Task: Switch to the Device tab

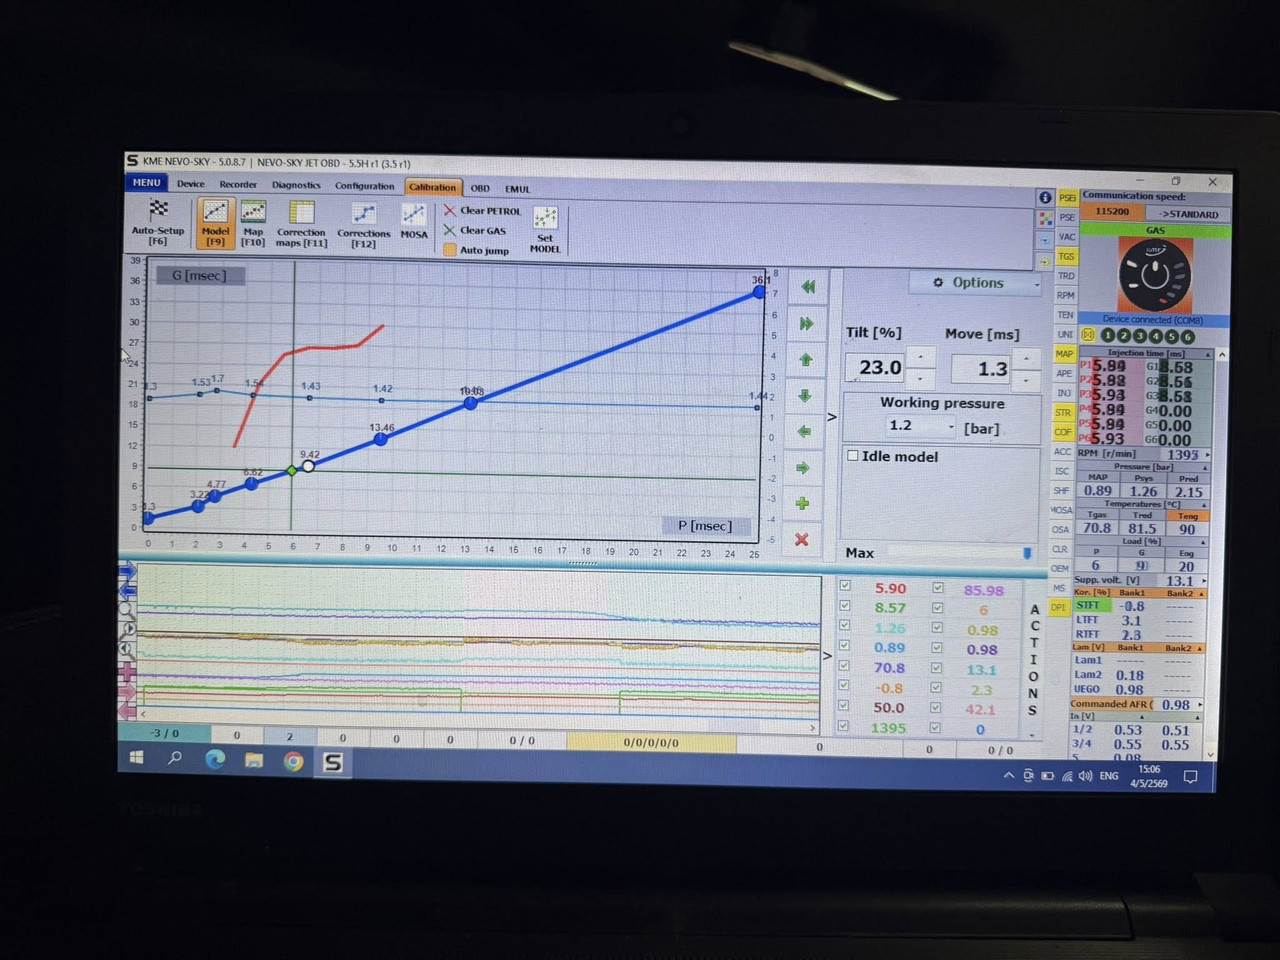Action: coord(190,184)
